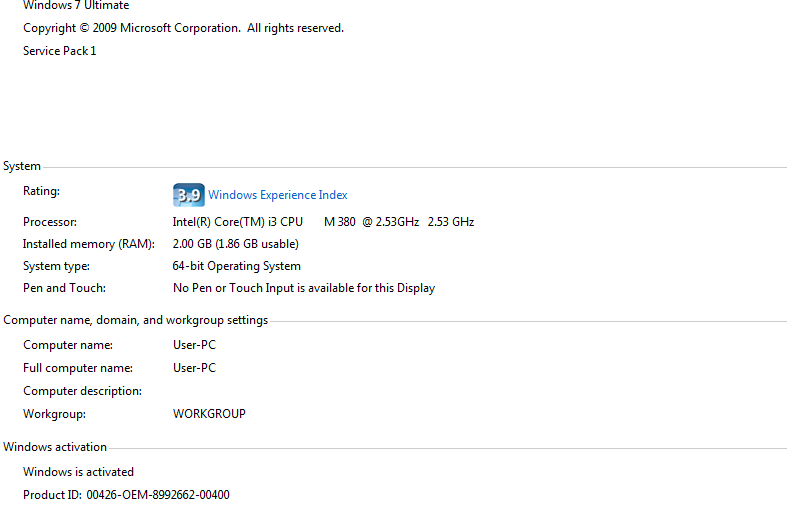Click the Microsoft copyright 2009 line
This screenshot has height=518, width=787.
183,28
